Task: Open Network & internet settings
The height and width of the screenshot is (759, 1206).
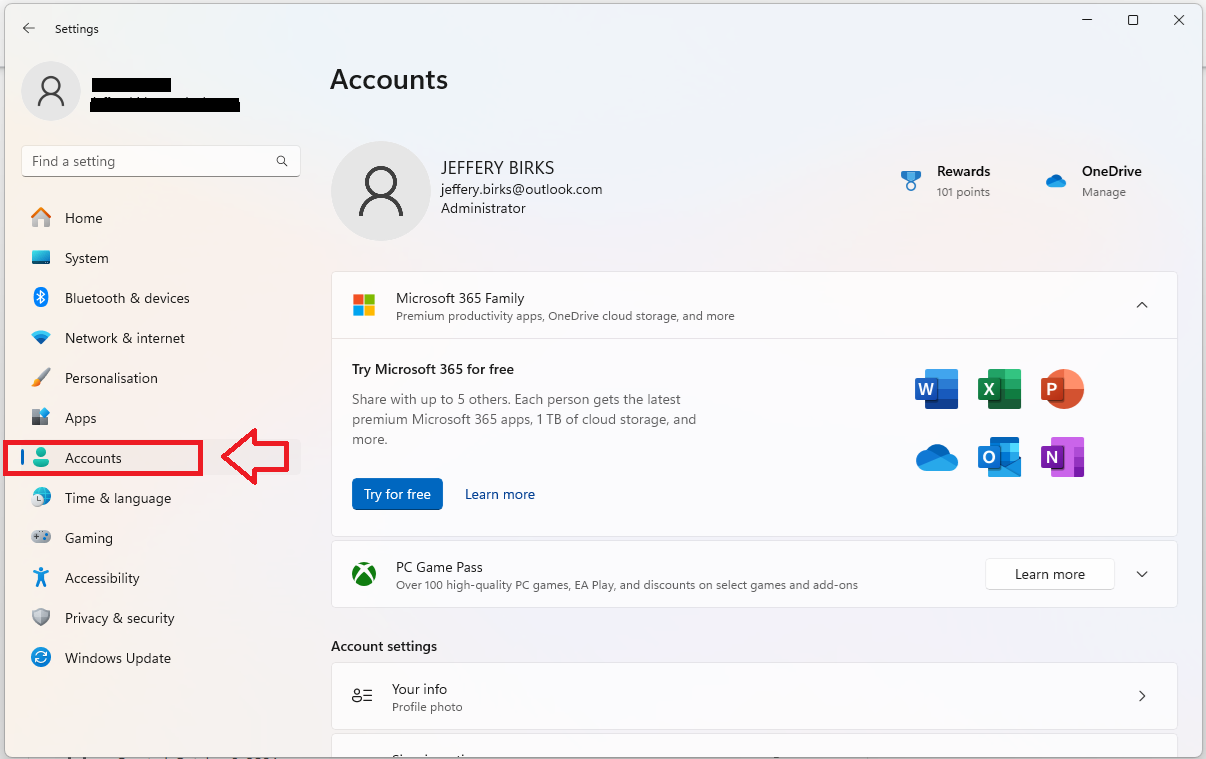Action: 124,338
